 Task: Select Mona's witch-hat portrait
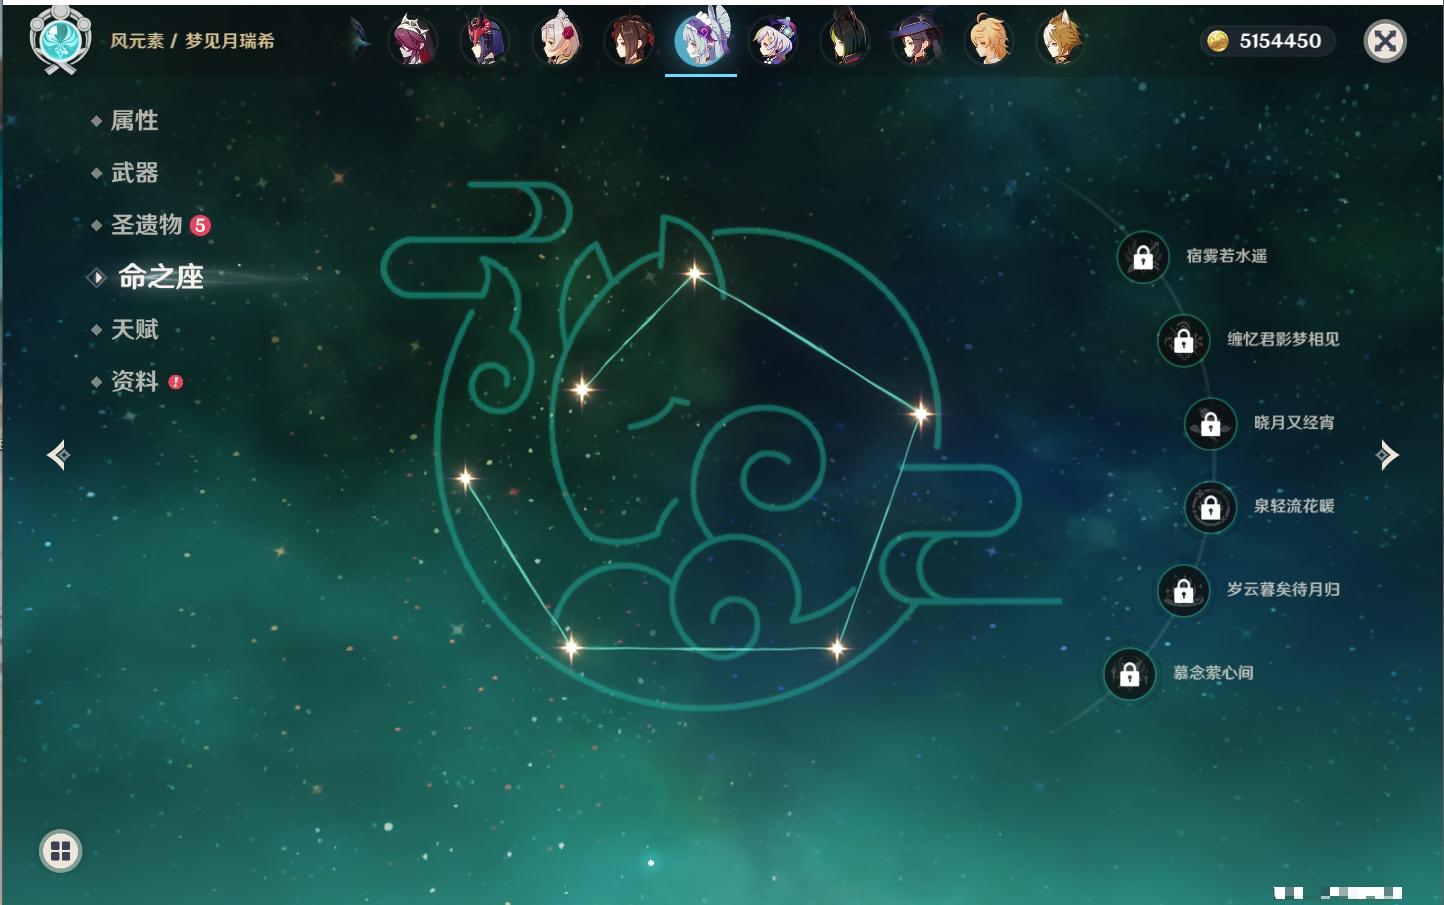pos(917,41)
